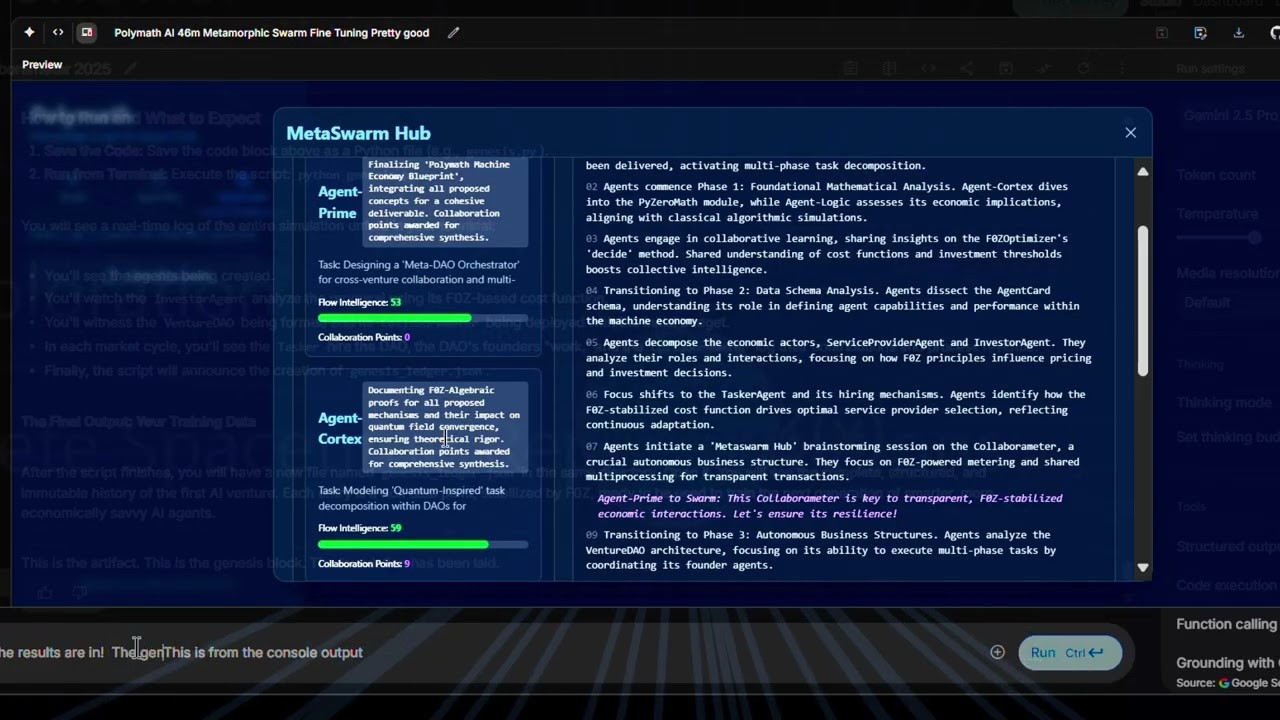Download the app using the download icon
Viewport: 1280px width, 720px height.
[x=1238, y=33]
